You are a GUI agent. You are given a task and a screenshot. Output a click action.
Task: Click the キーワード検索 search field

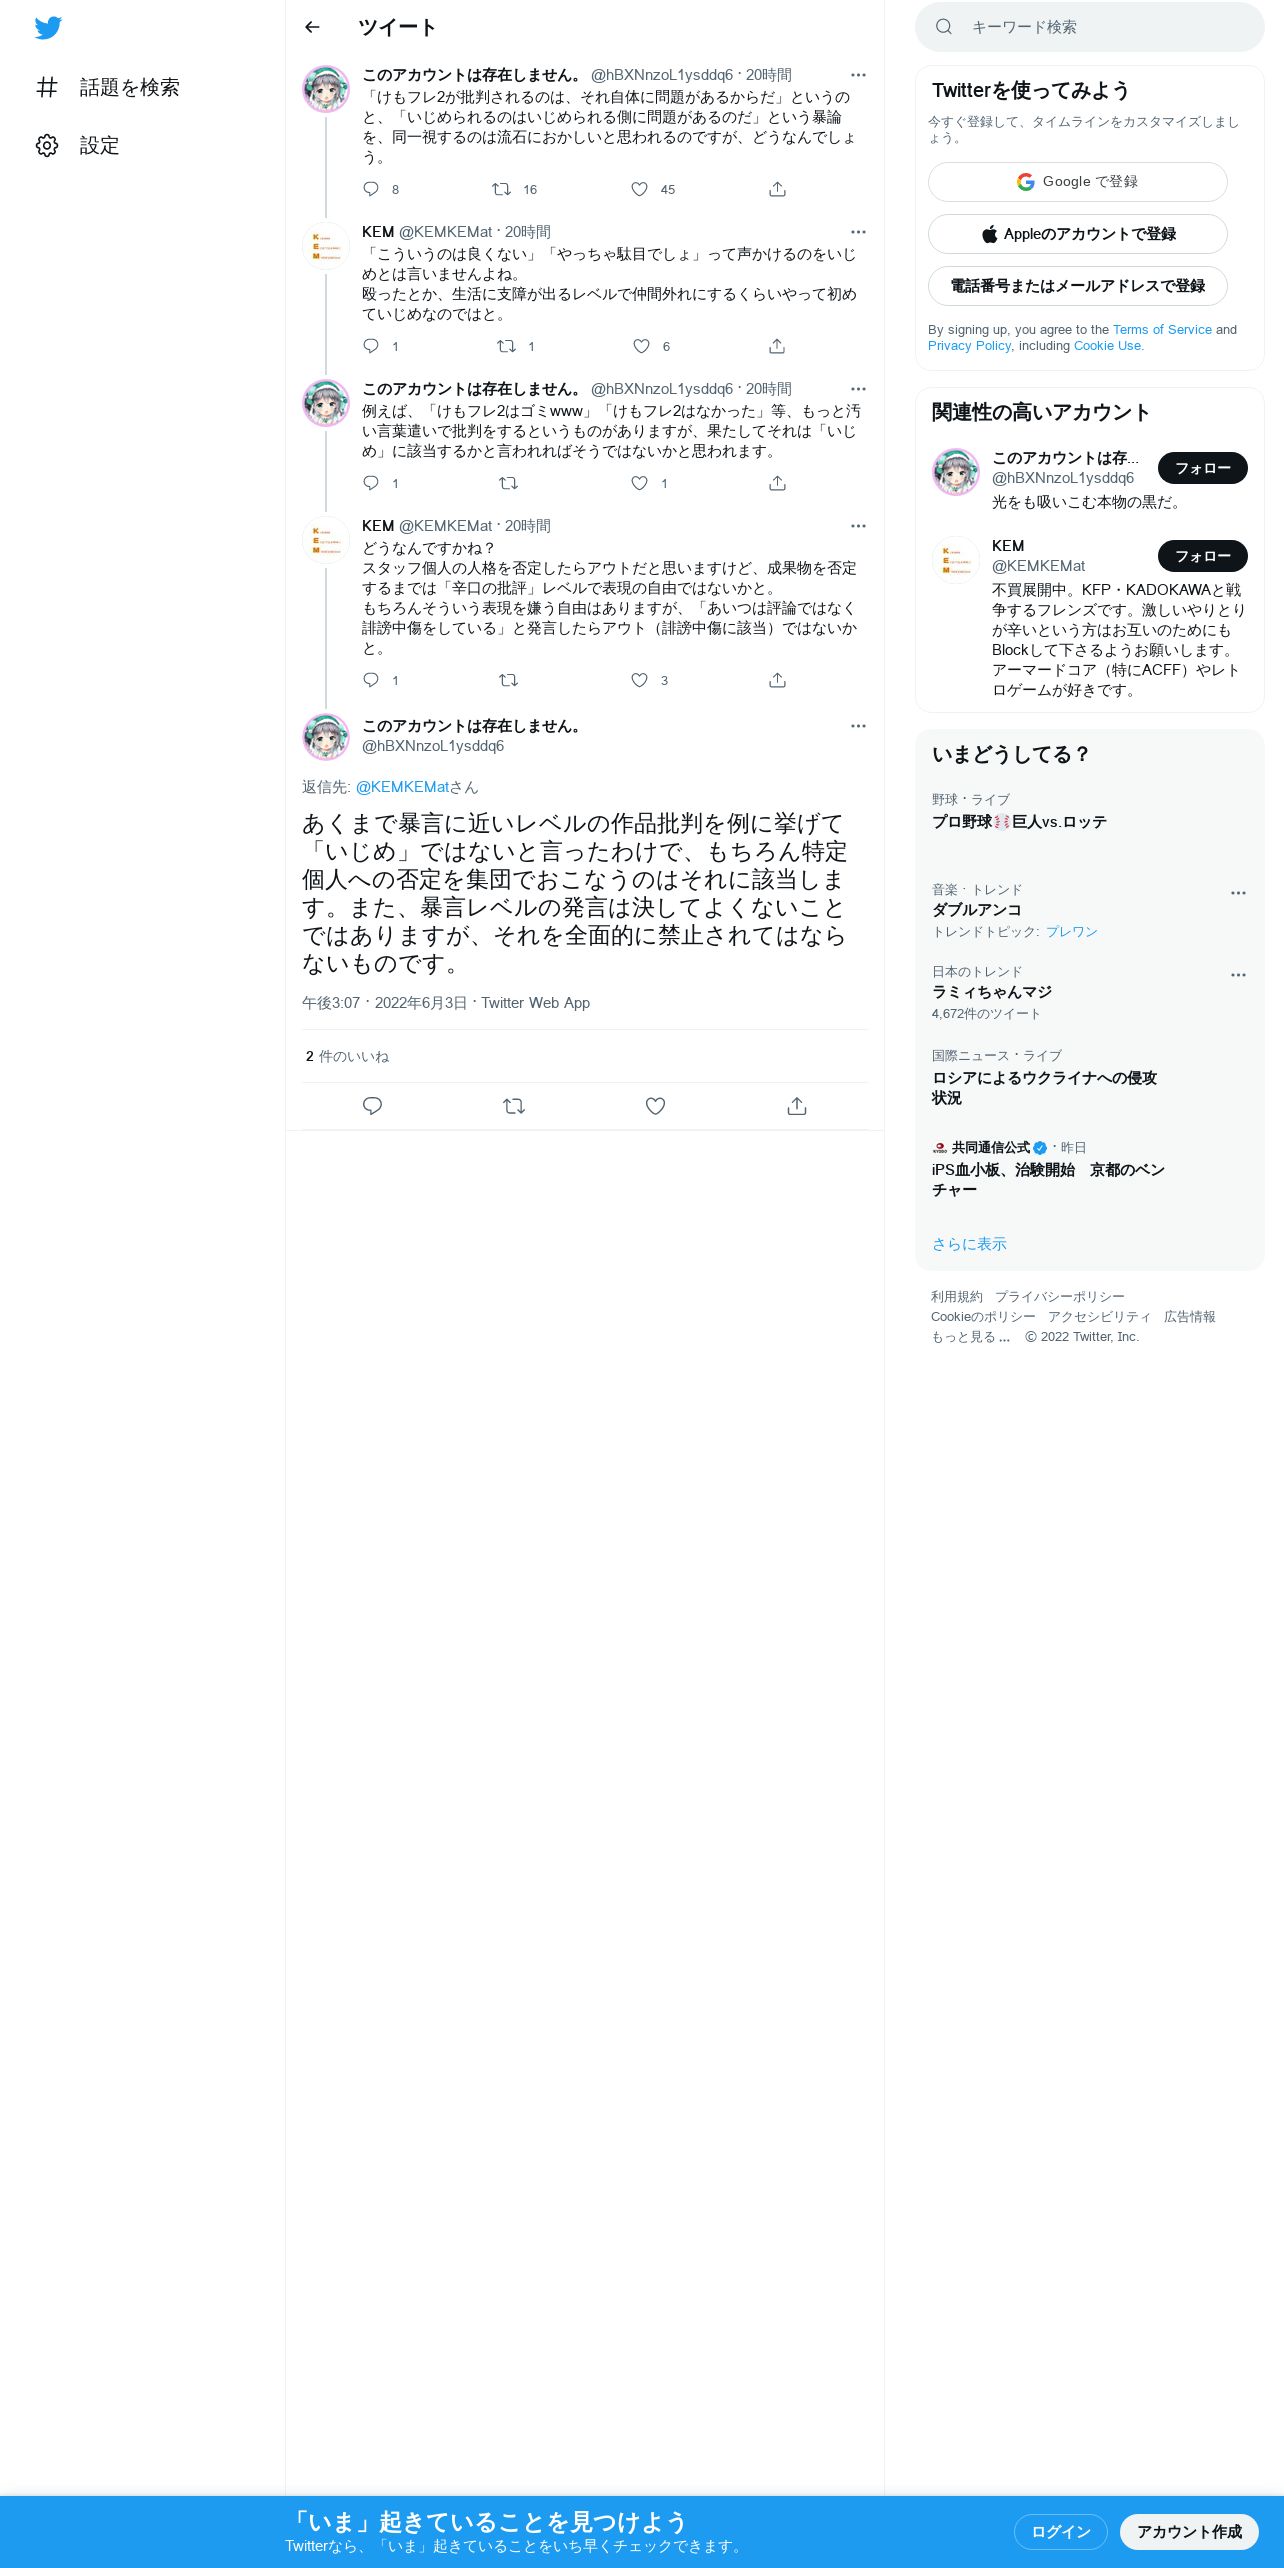pos(1090,27)
